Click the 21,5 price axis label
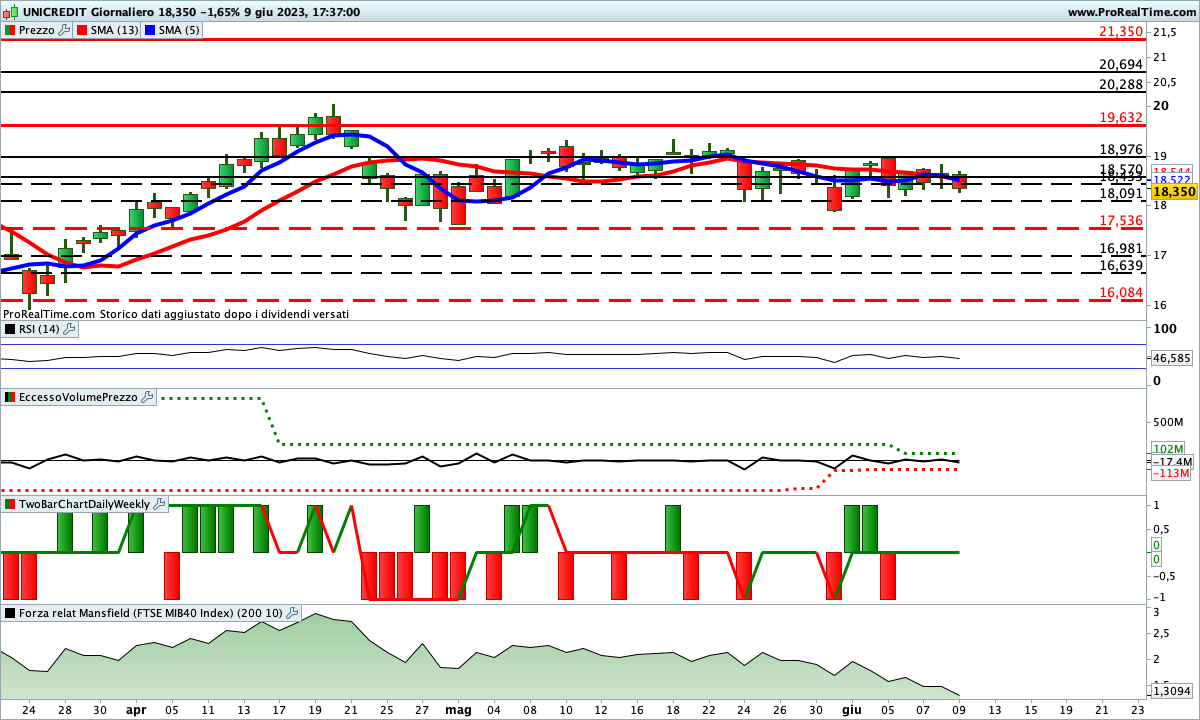This screenshot has height=720, width=1200. point(1165,33)
